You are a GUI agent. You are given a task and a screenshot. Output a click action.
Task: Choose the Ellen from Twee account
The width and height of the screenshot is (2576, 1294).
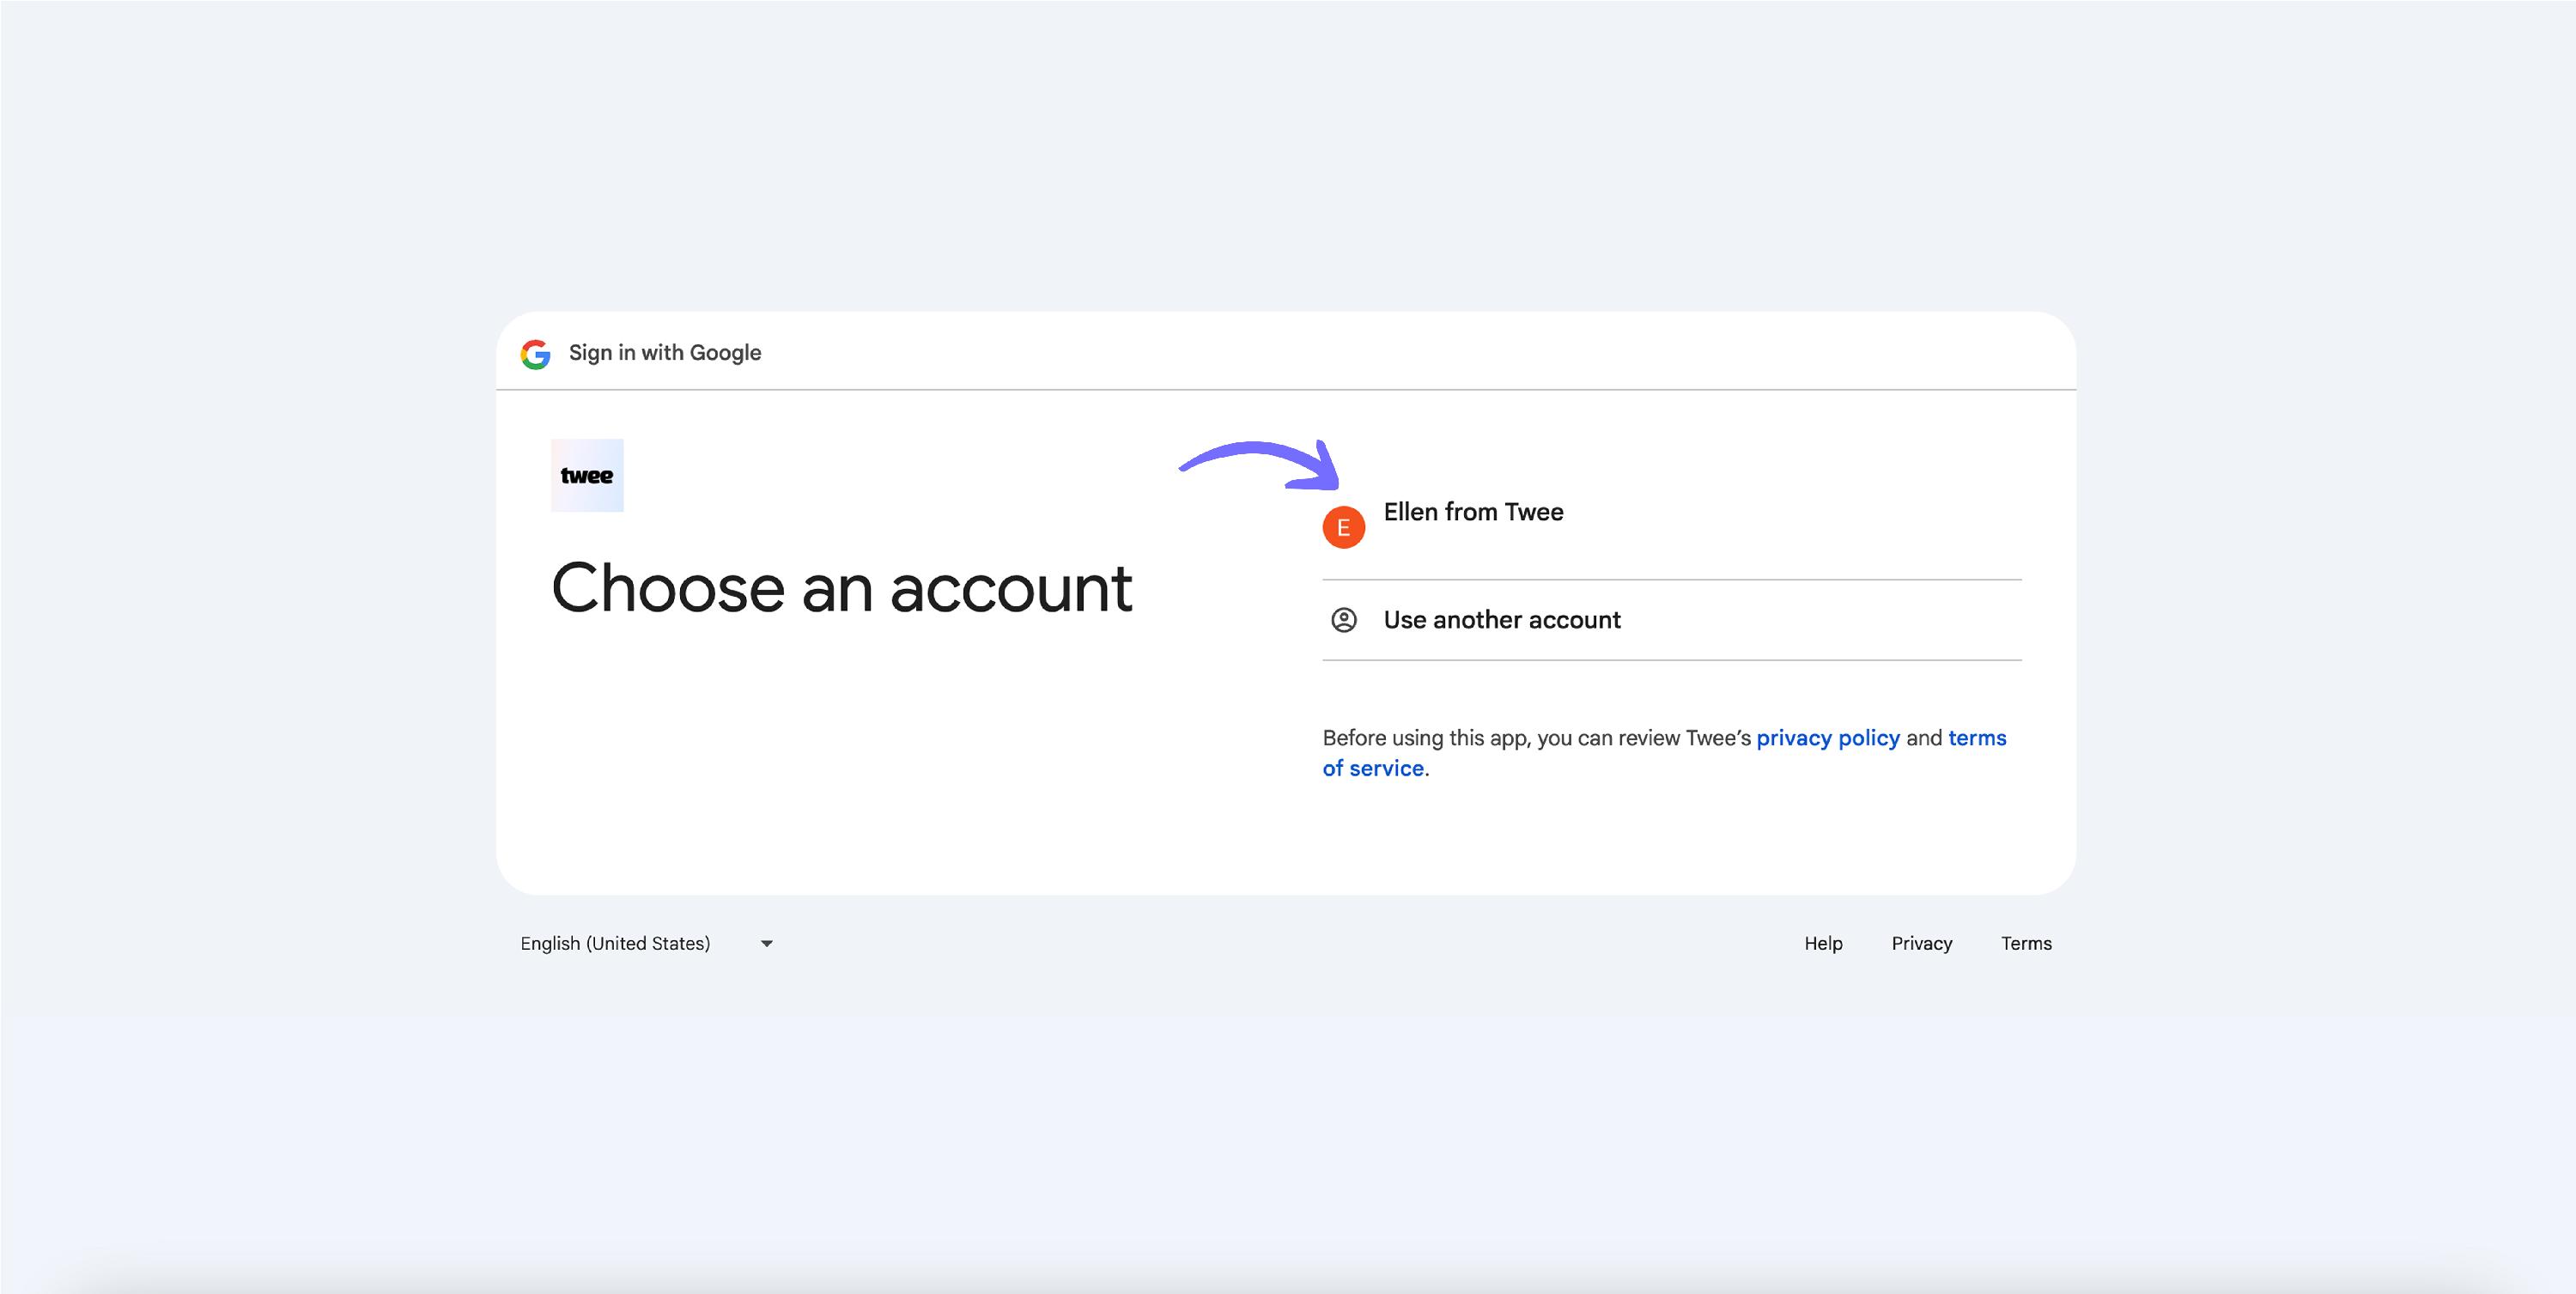tap(1672, 526)
